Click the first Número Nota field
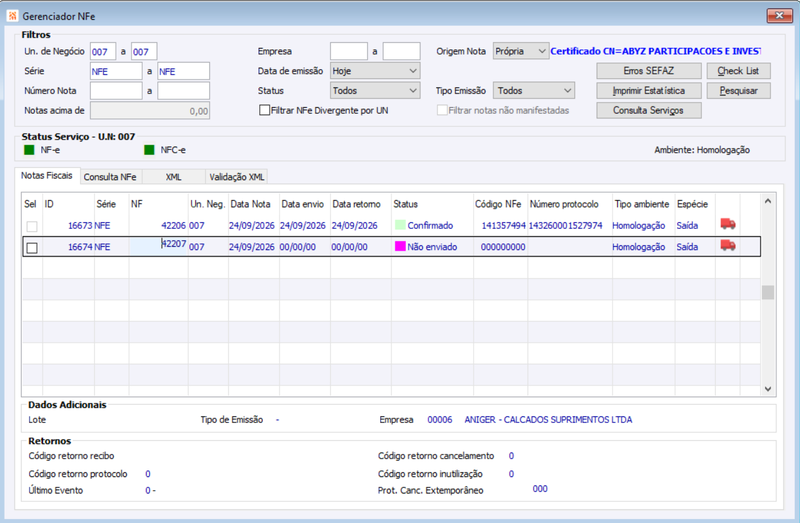 (x=116, y=91)
